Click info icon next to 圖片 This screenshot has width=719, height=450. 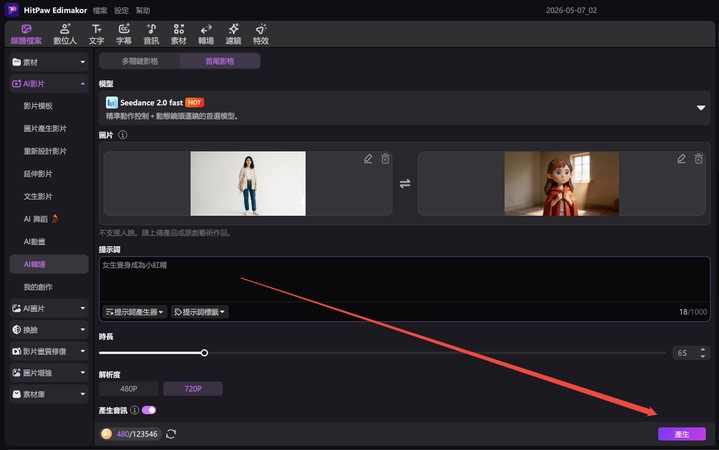(122, 135)
